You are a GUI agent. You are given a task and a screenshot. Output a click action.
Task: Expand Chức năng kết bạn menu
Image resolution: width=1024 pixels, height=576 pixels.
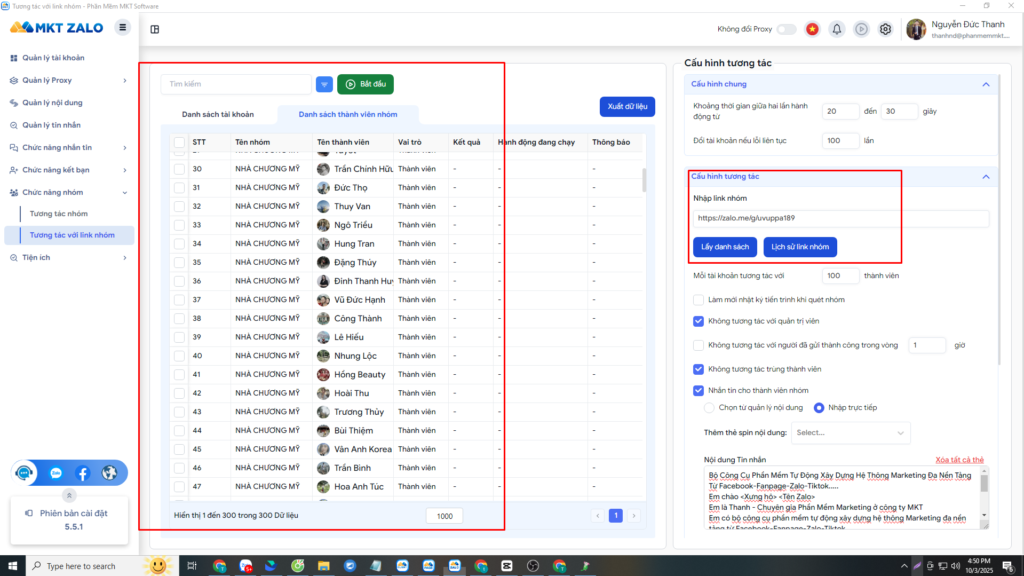point(69,170)
